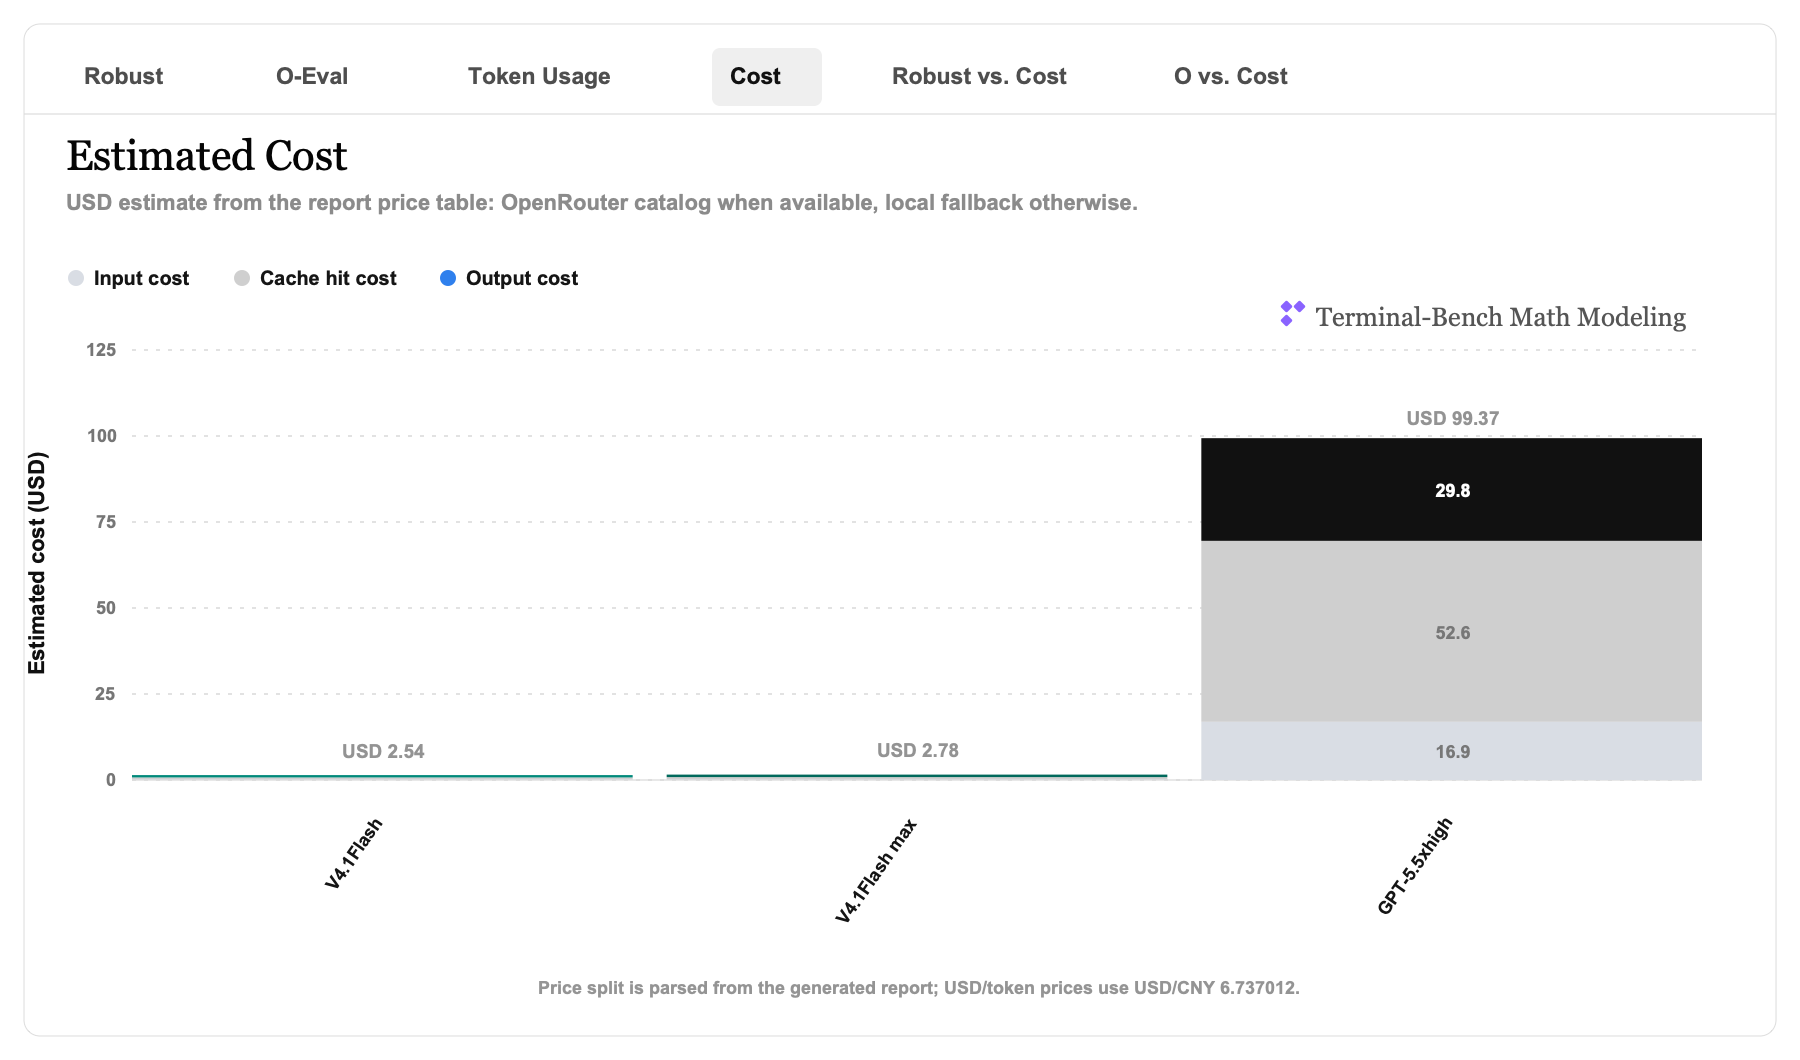Click the V4.1Flash max axis label
1800x1060 pixels.
click(876, 870)
